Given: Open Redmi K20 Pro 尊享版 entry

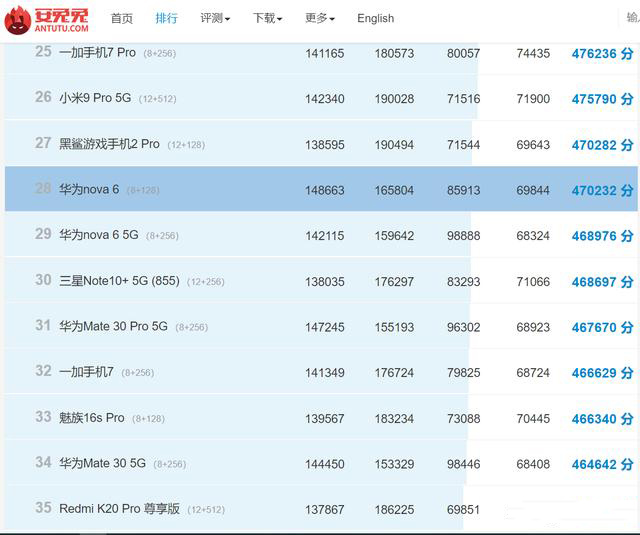Looking at the screenshot, I should coord(119,509).
